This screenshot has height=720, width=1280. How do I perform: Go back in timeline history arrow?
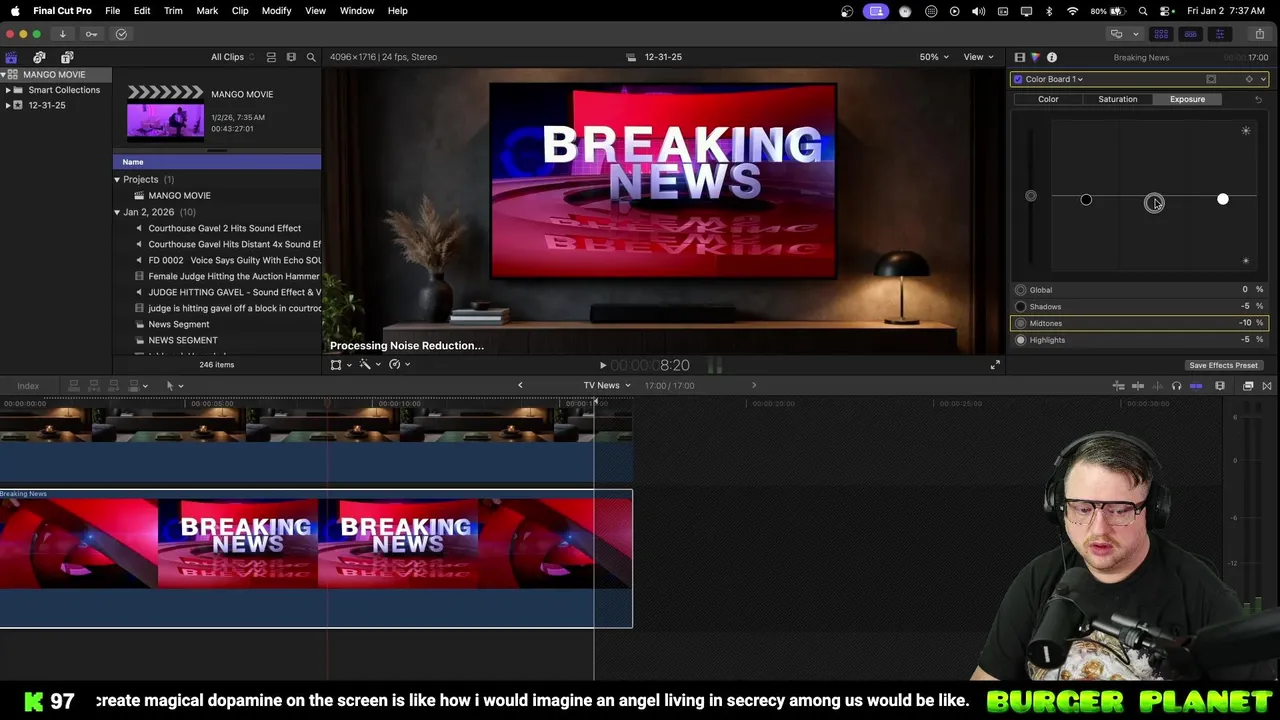(x=520, y=385)
